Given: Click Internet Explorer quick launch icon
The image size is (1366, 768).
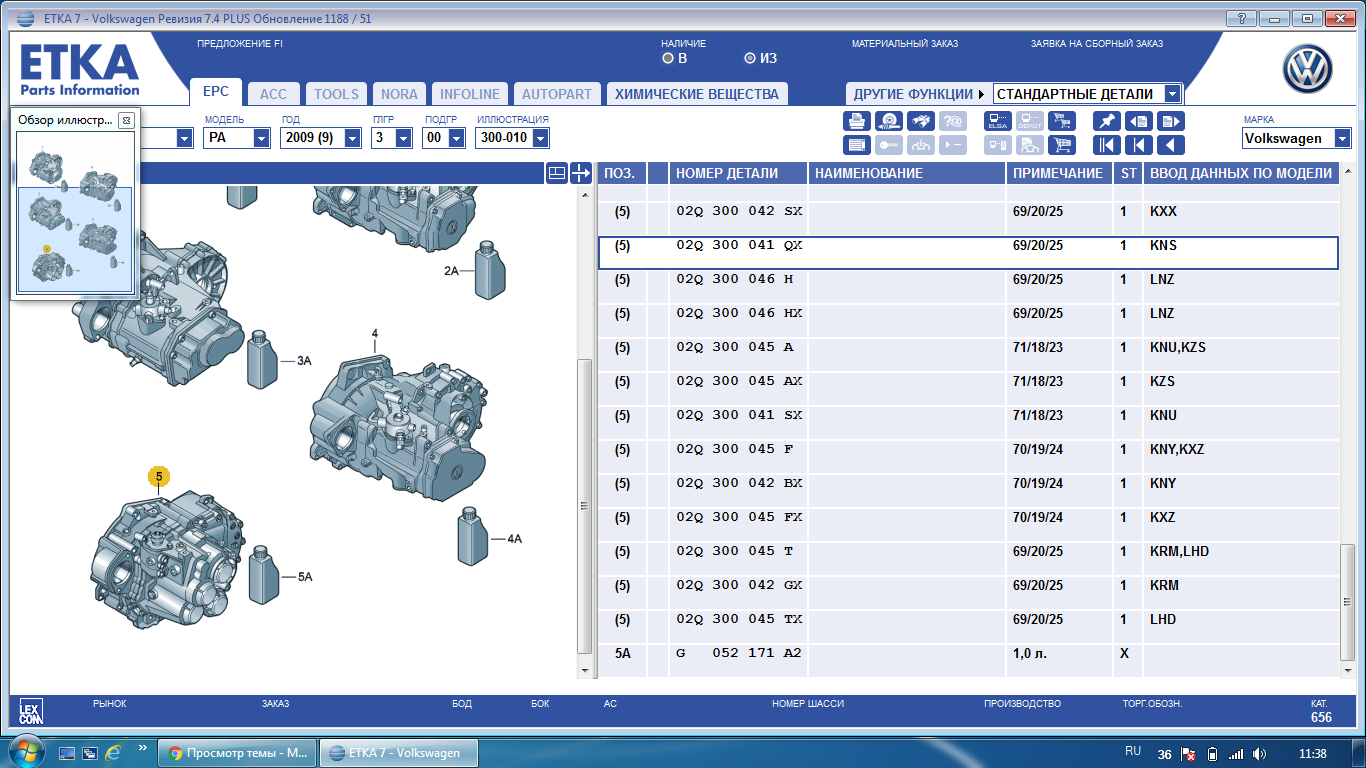Looking at the screenshot, I should (113, 753).
